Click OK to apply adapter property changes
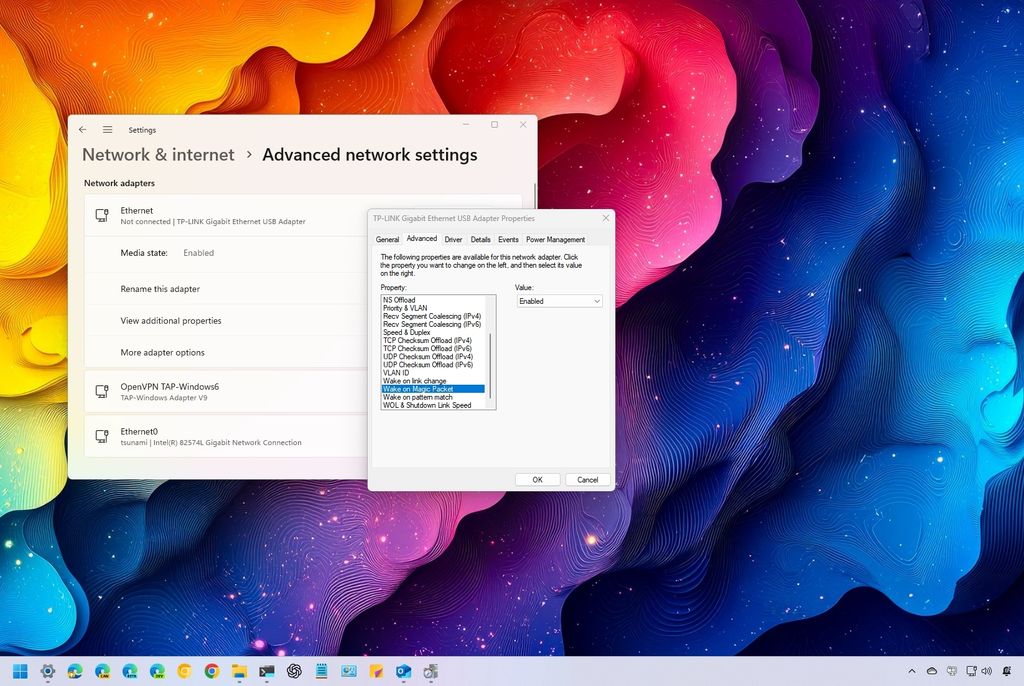The height and width of the screenshot is (686, 1024). pyautogui.click(x=537, y=479)
